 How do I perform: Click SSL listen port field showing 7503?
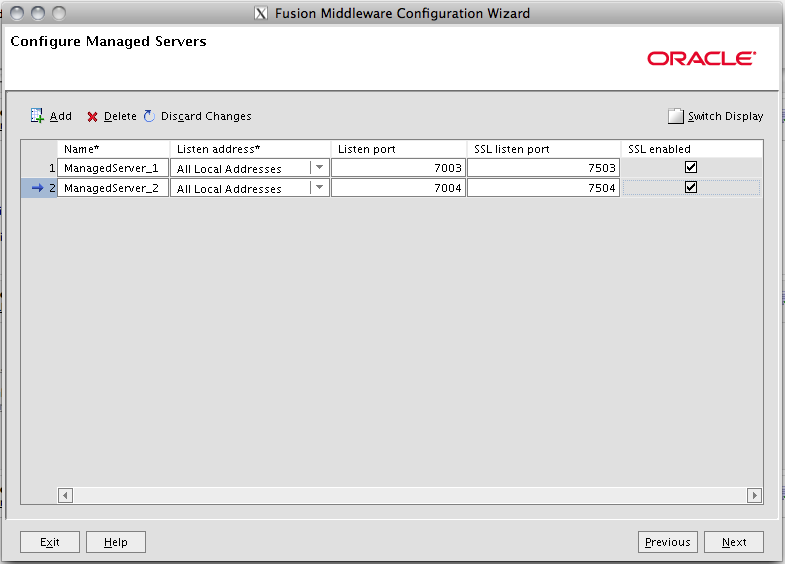click(x=544, y=168)
